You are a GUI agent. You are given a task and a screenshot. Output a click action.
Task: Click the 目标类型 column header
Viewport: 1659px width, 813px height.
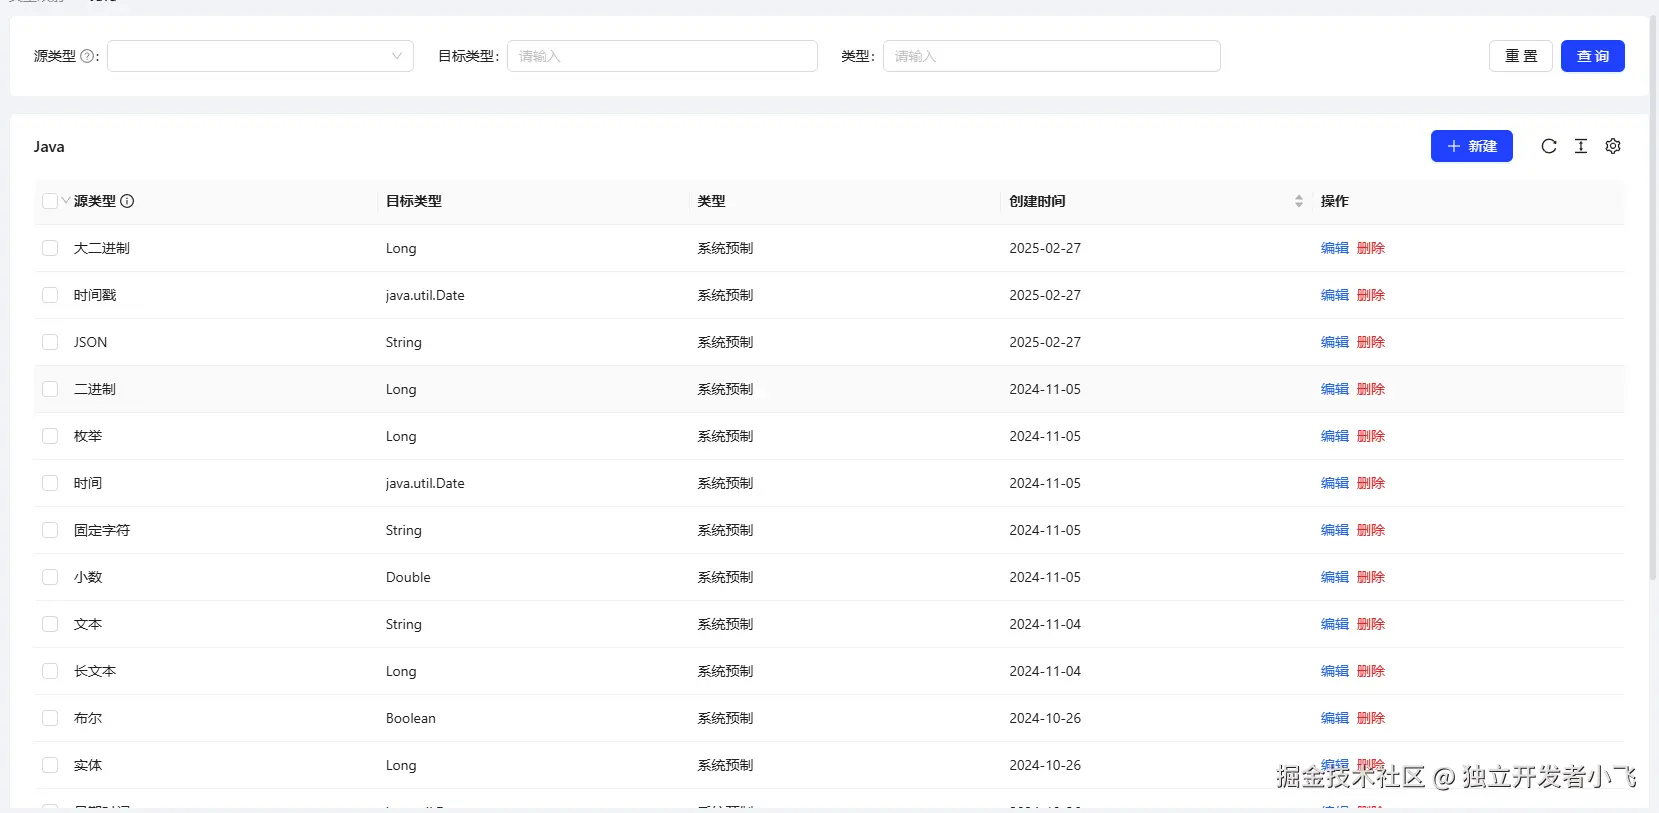pyautogui.click(x=413, y=201)
